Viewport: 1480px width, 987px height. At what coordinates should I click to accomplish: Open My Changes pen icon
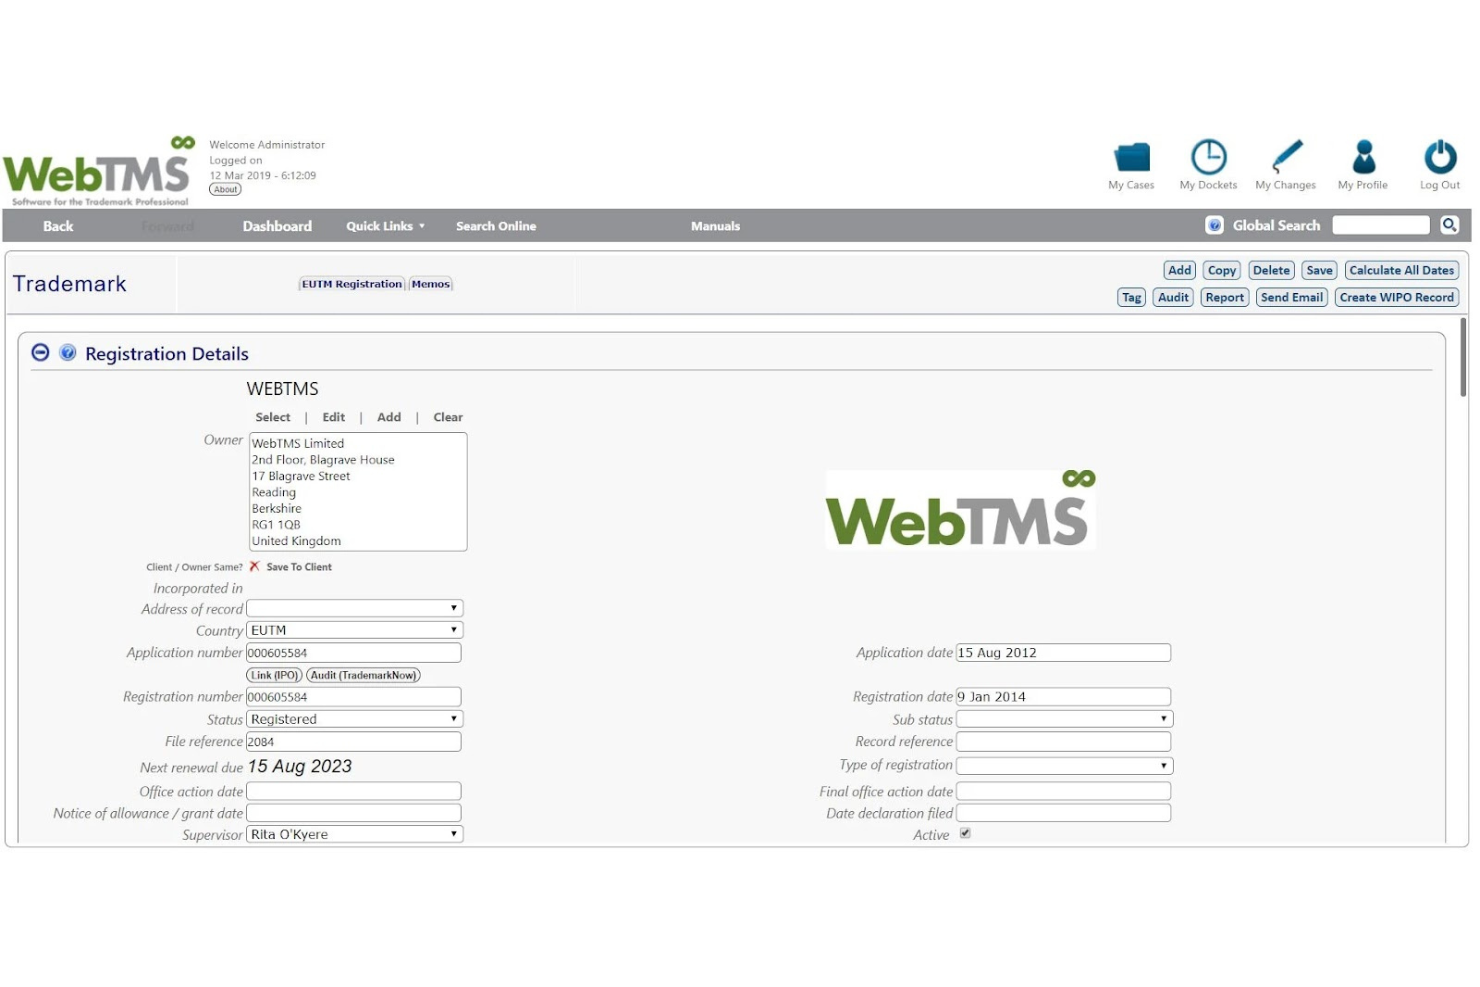(1286, 157)
